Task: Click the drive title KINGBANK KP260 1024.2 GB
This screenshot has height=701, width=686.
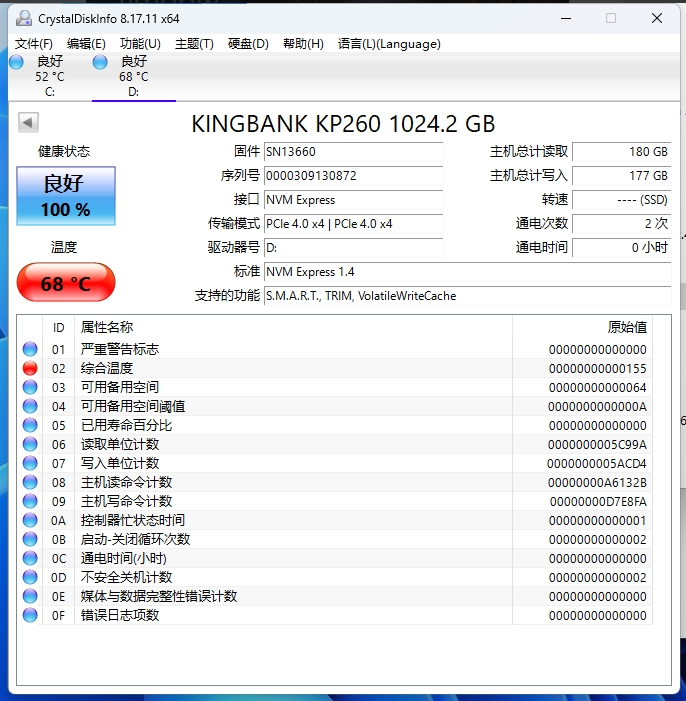Action: [343, 124]
